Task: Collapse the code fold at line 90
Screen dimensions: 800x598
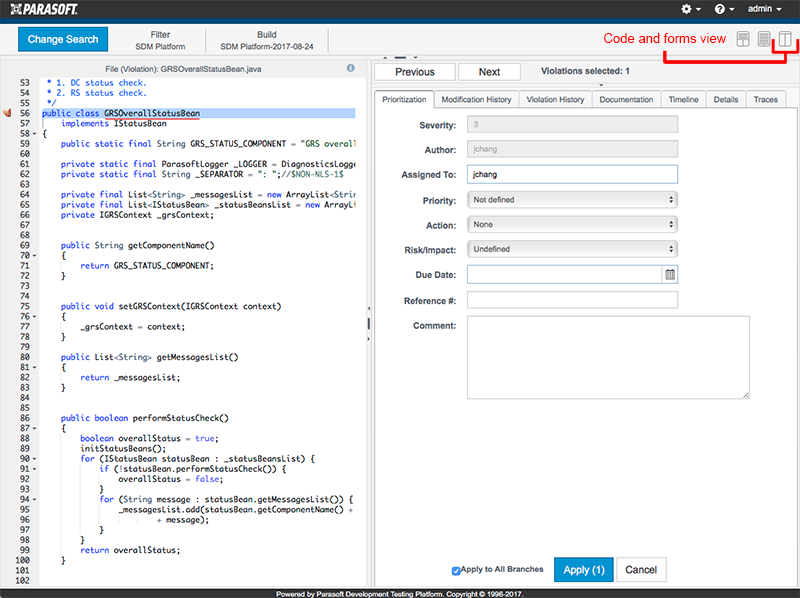Action: coord(34,459)
